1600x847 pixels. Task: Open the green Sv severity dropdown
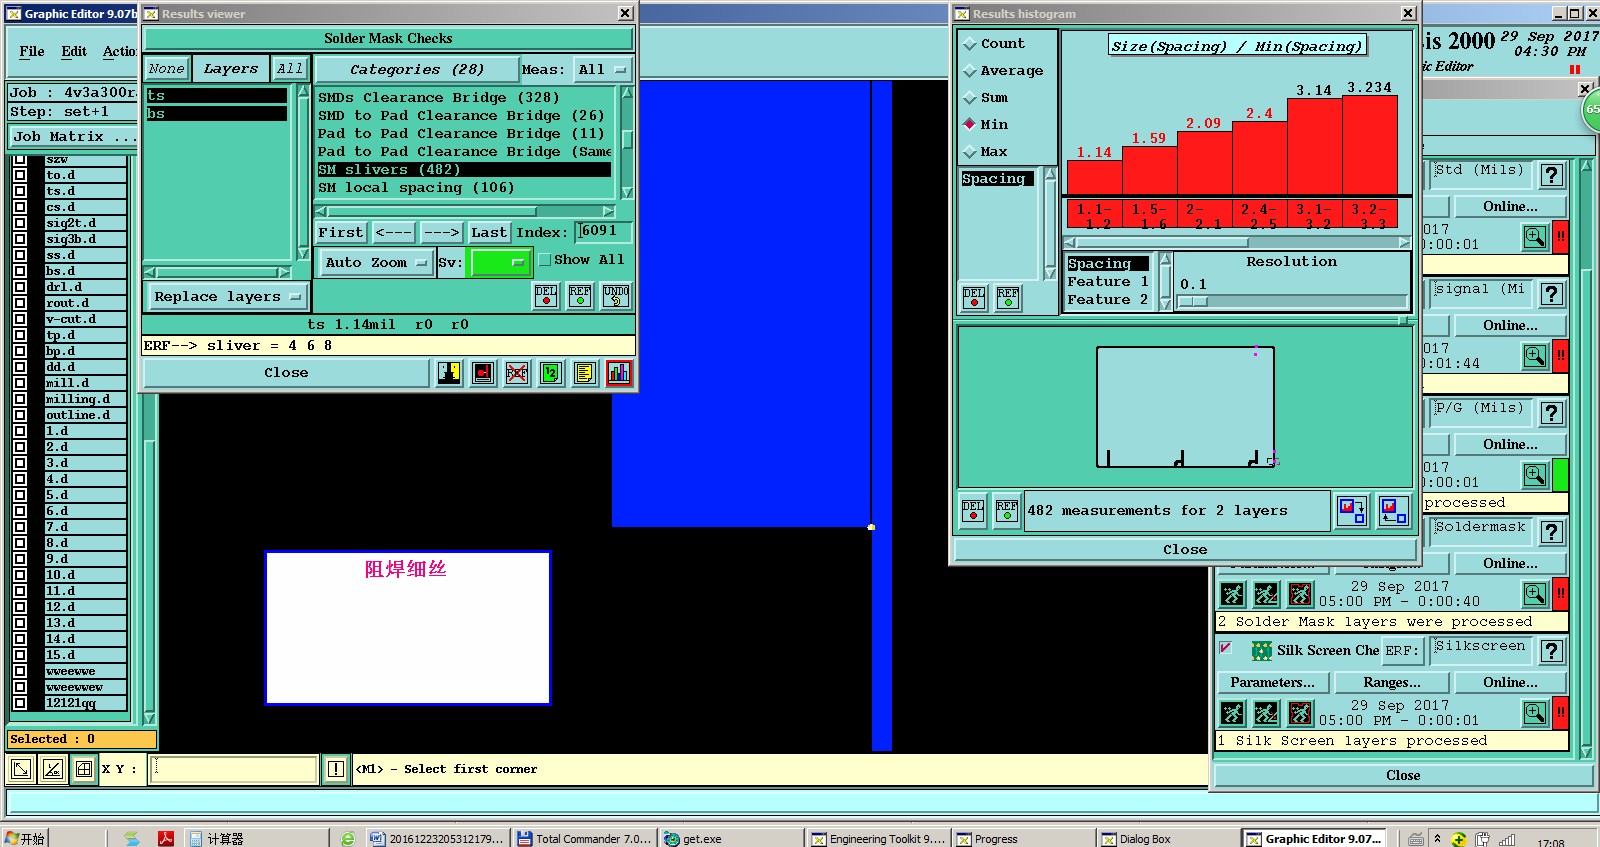(500, 262)
